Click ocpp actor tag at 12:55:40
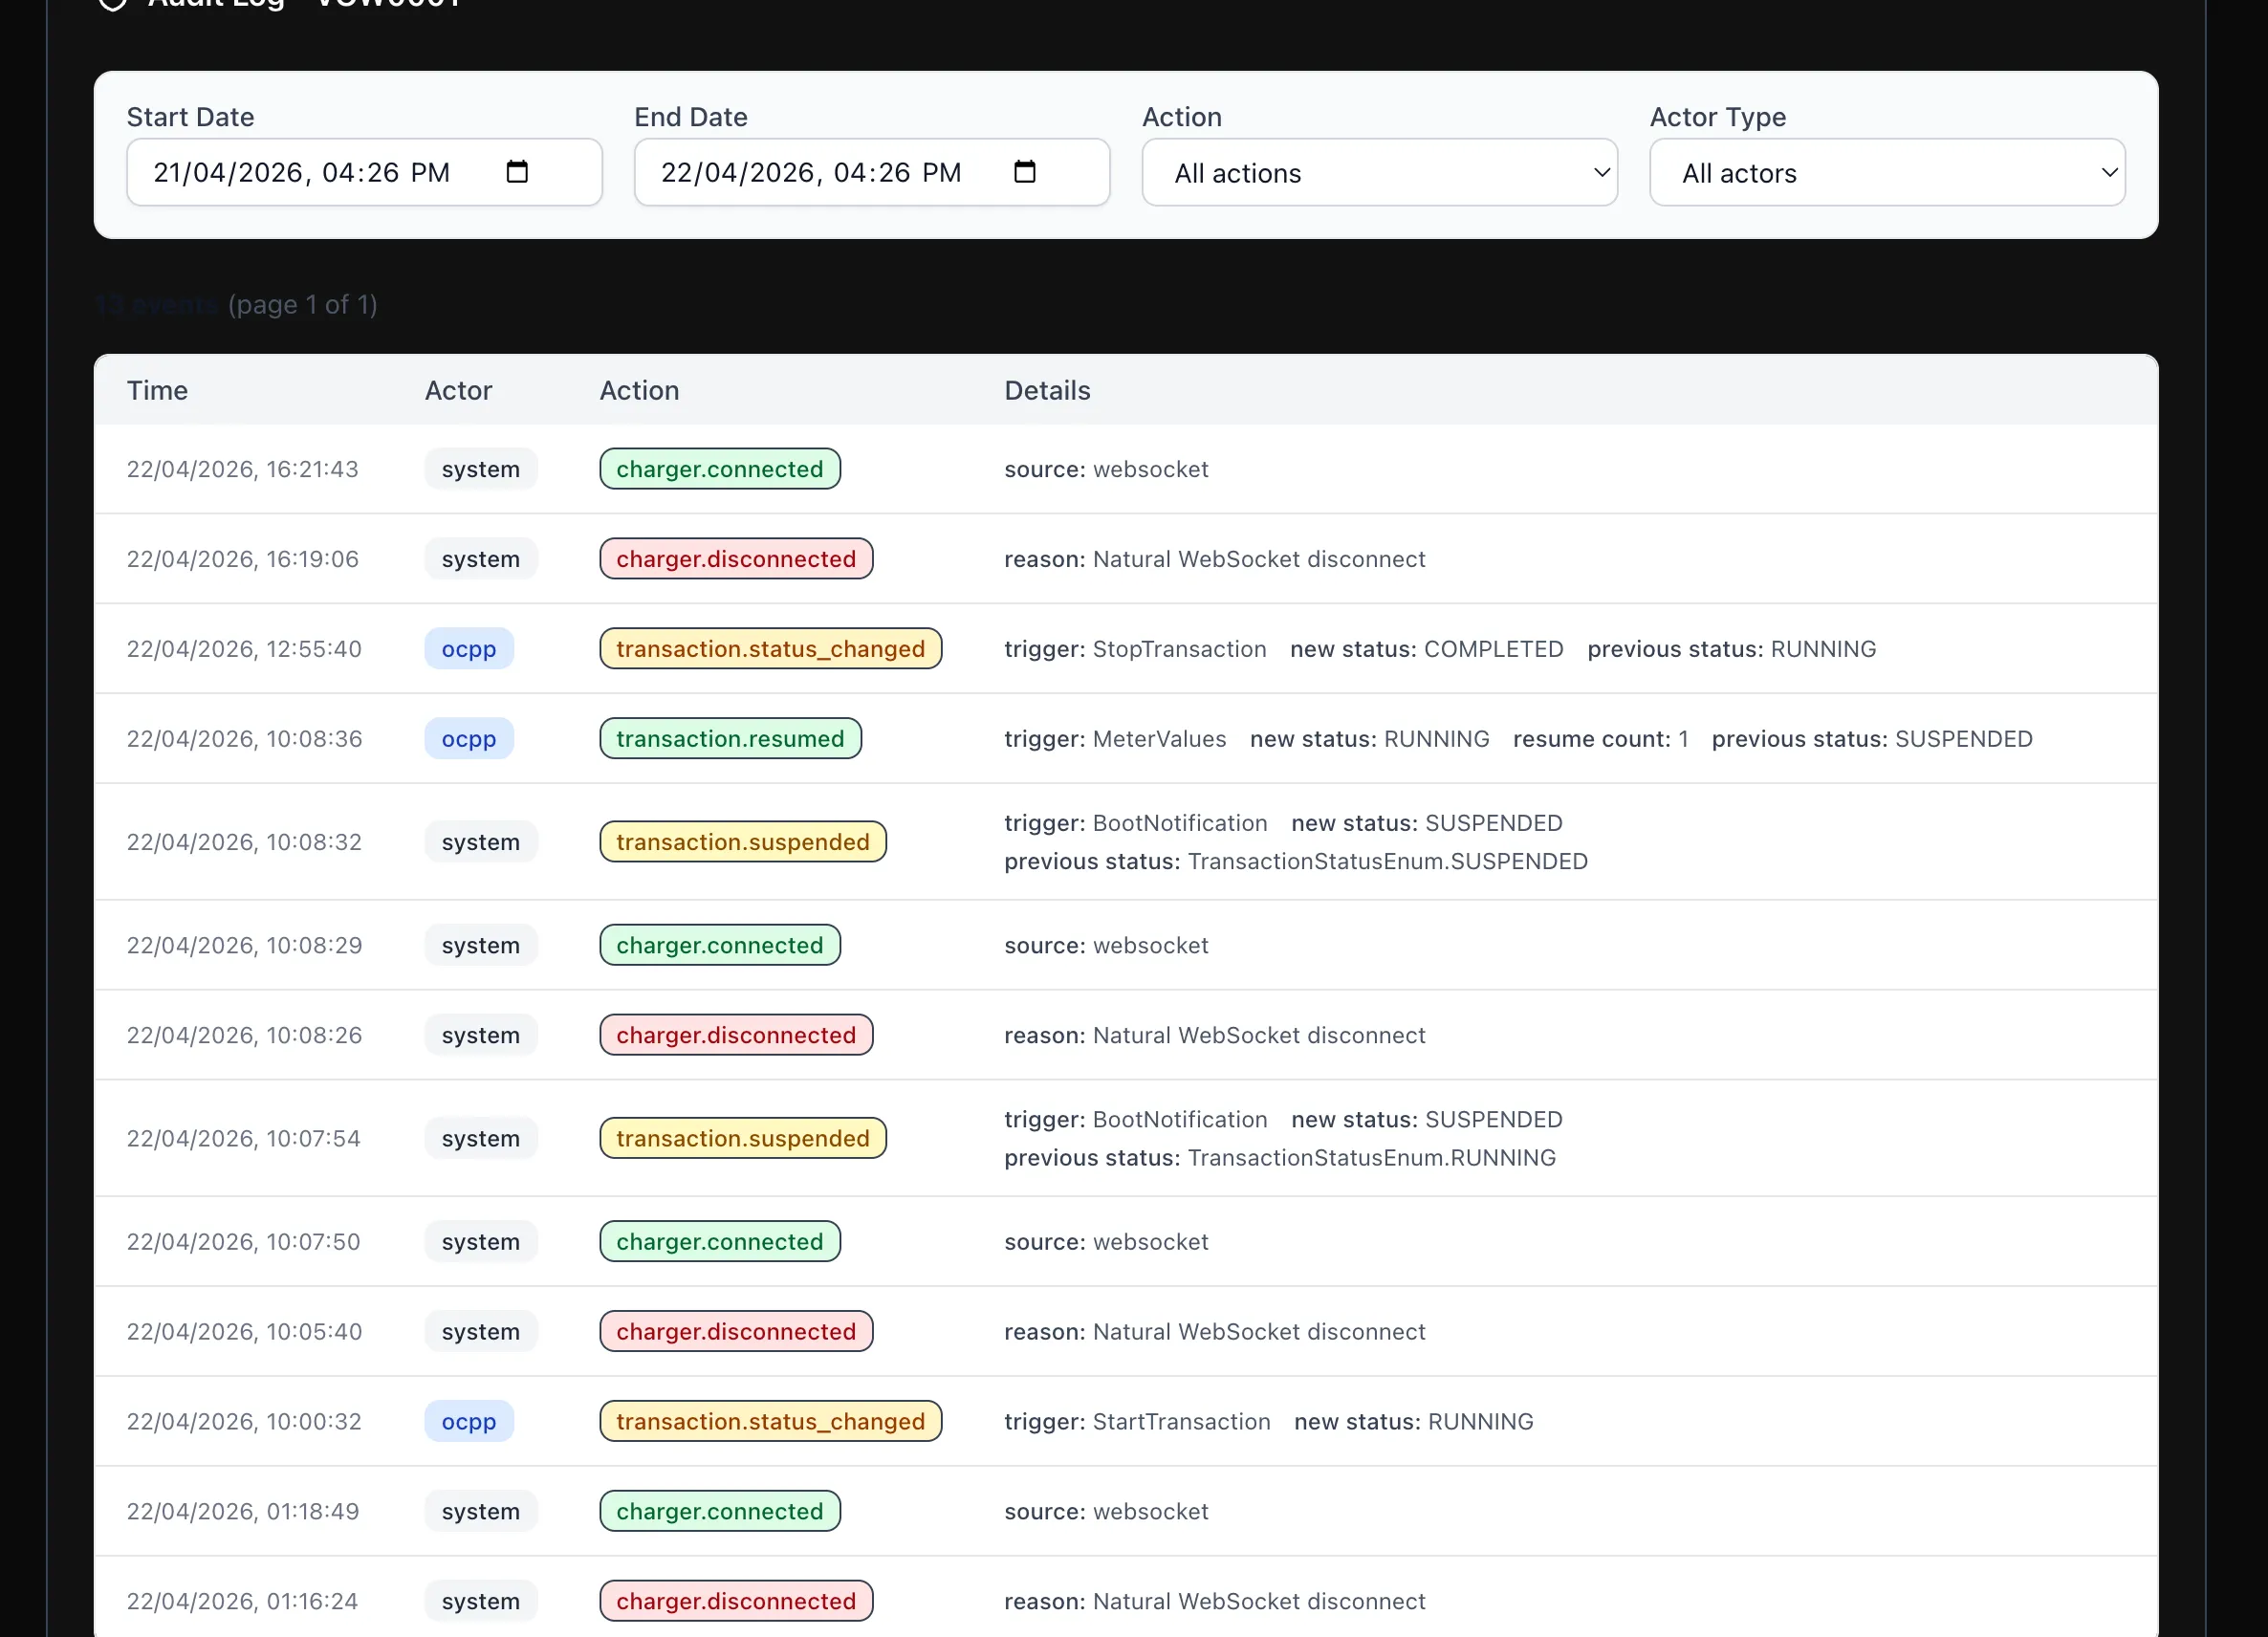Viewport: 2268px width, 1637px height. click(x=469, y=649)
